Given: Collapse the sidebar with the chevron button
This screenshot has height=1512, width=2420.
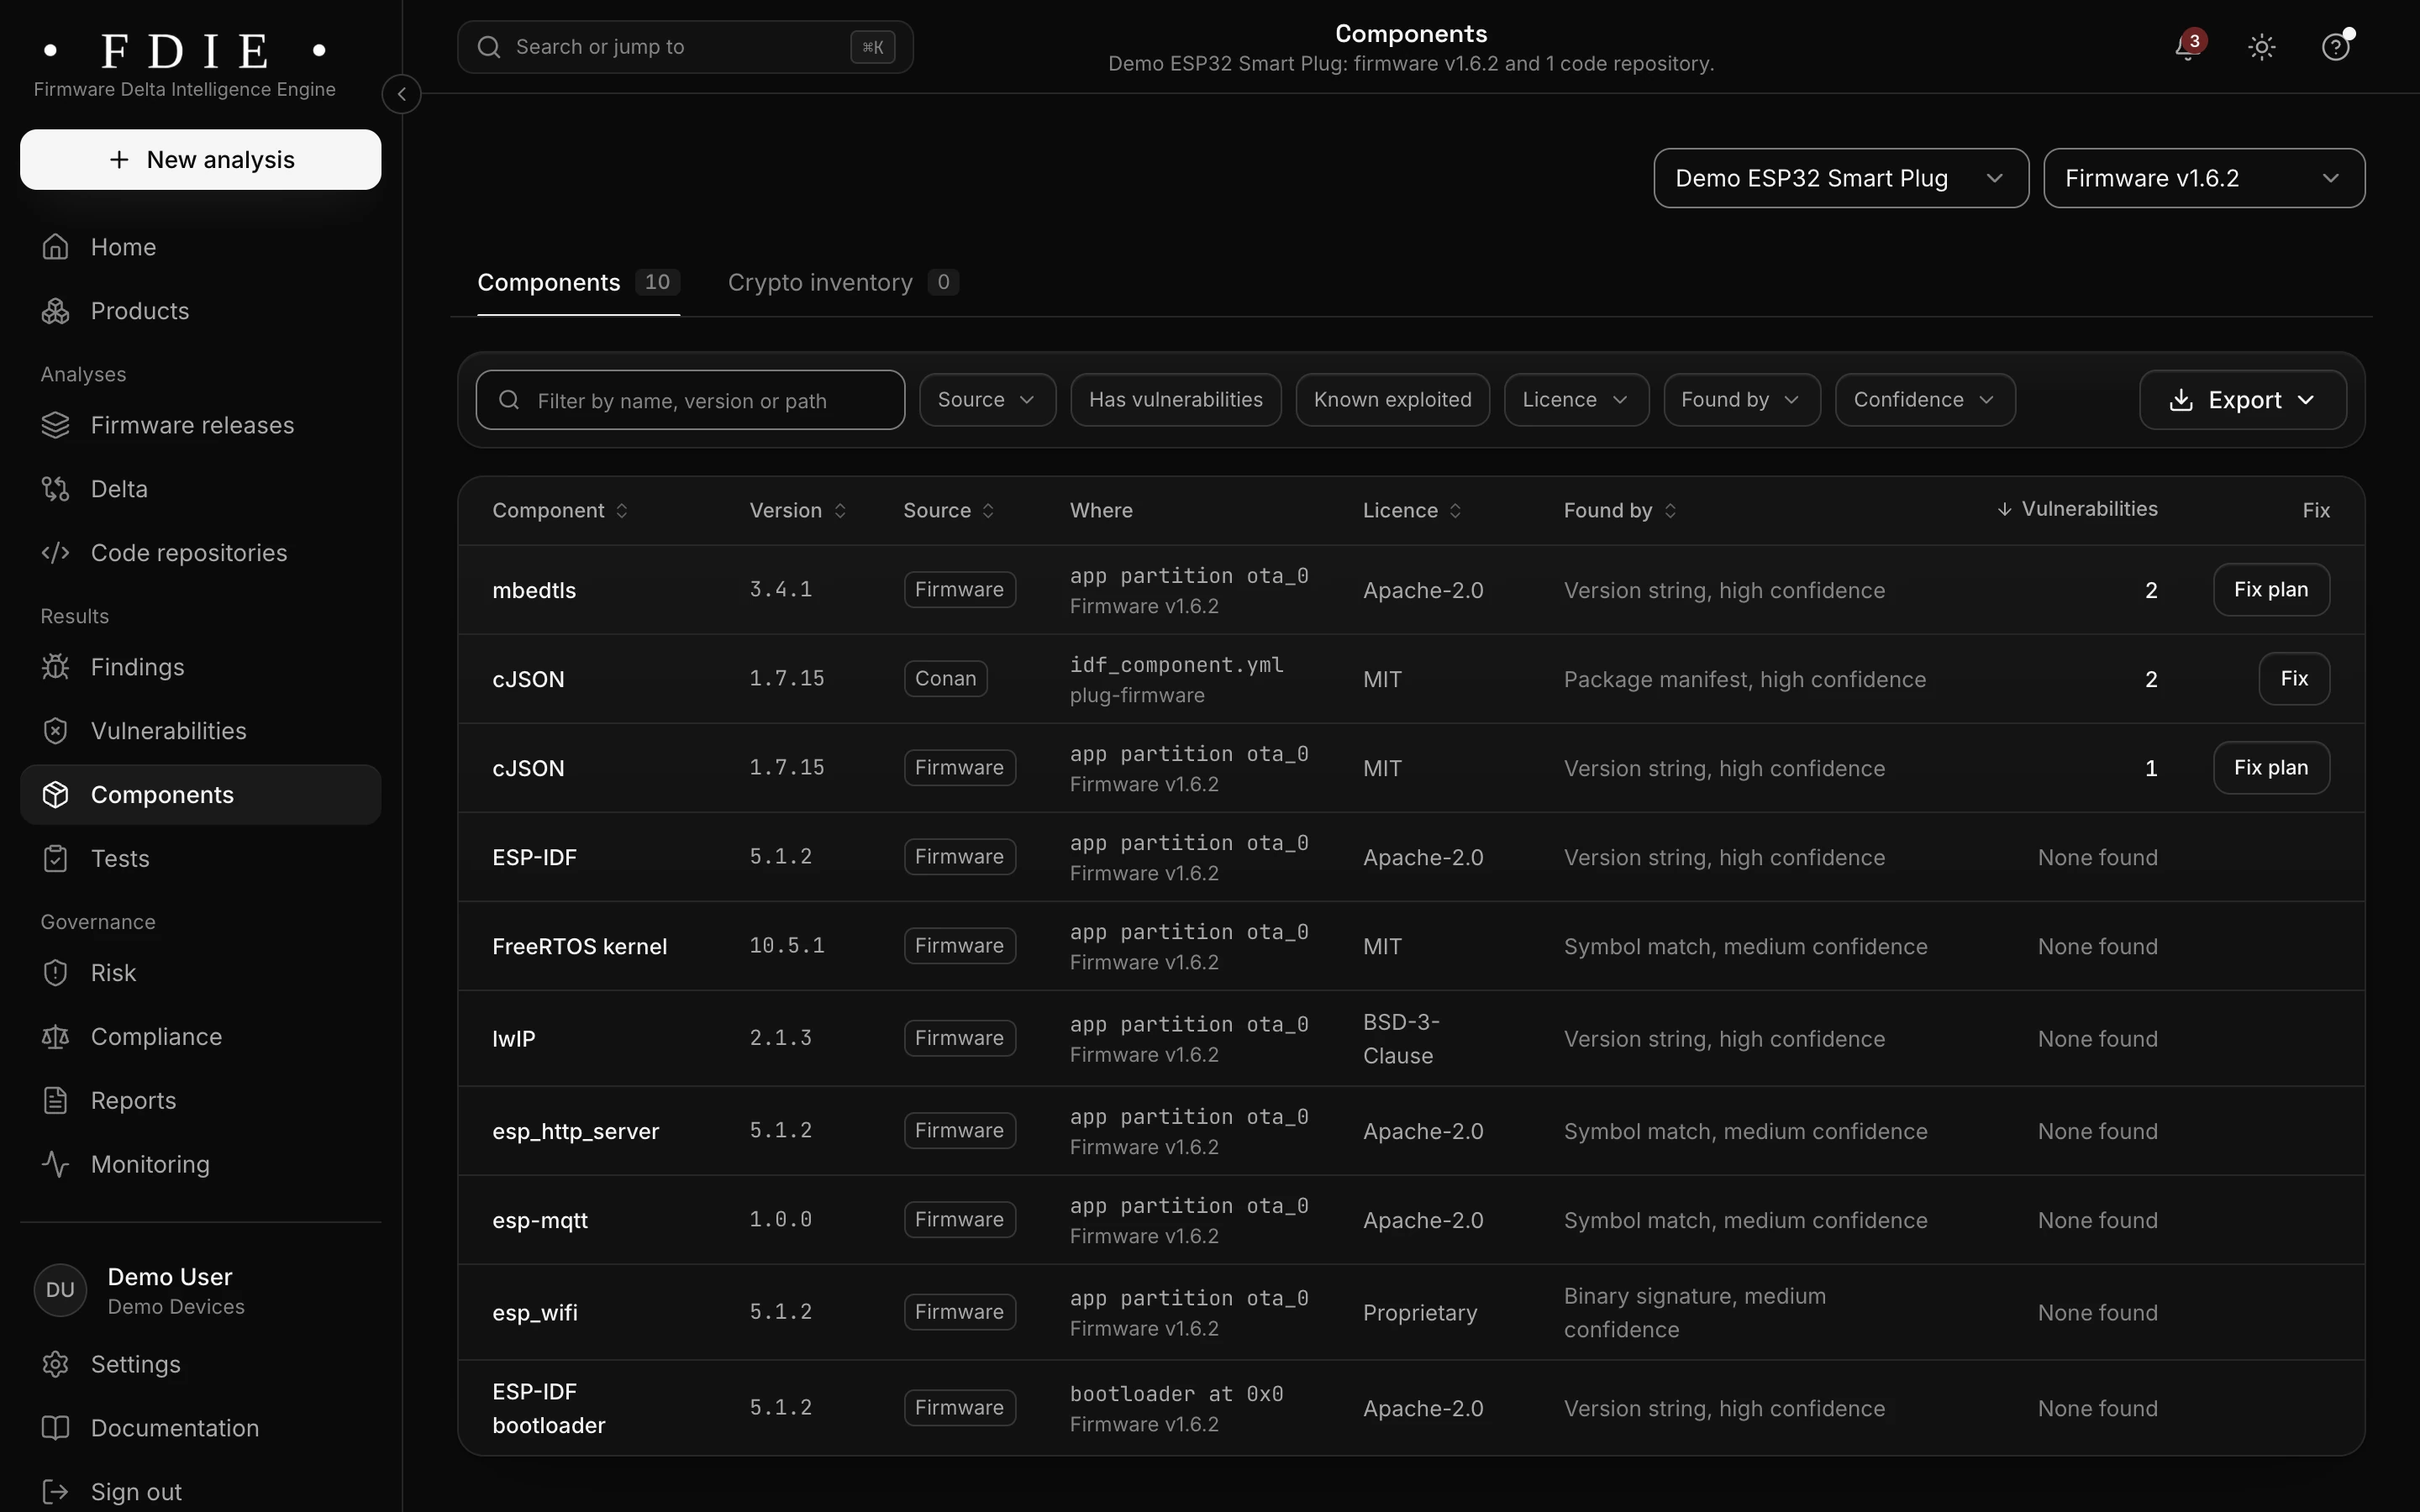Looking at the screenshot, I should pyautogui.click(x=401, y=94).
